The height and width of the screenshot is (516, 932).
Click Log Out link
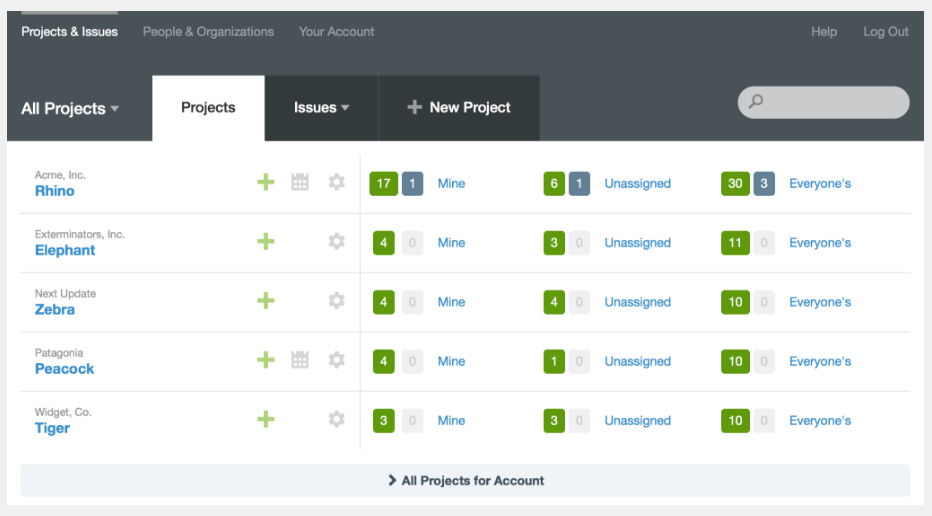[x=885, y=32]
